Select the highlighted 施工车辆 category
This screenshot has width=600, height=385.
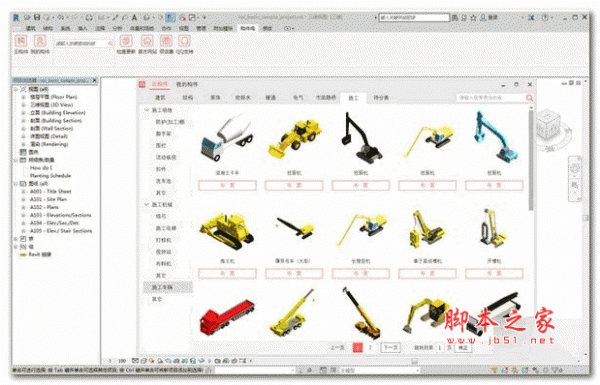click(x=168, y=287)
